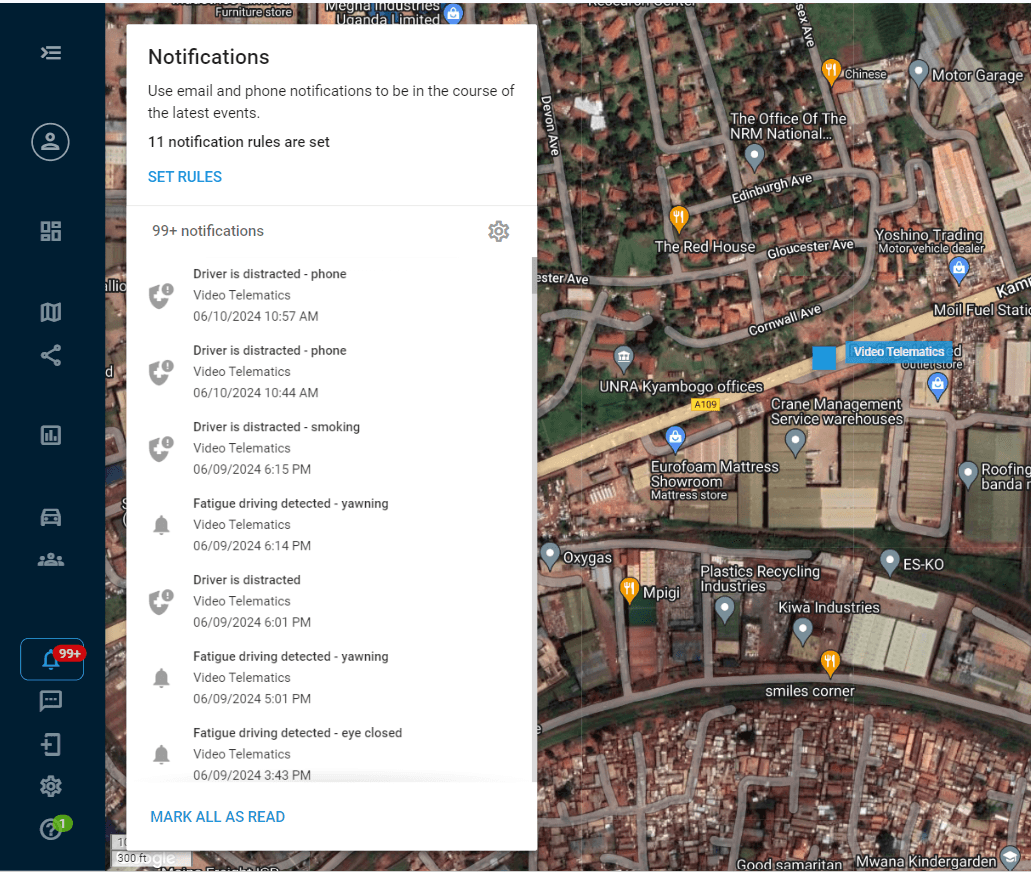
Task: Open yawning fatigue alert from 6:14 PM
Action: click(x=329, y=525)
